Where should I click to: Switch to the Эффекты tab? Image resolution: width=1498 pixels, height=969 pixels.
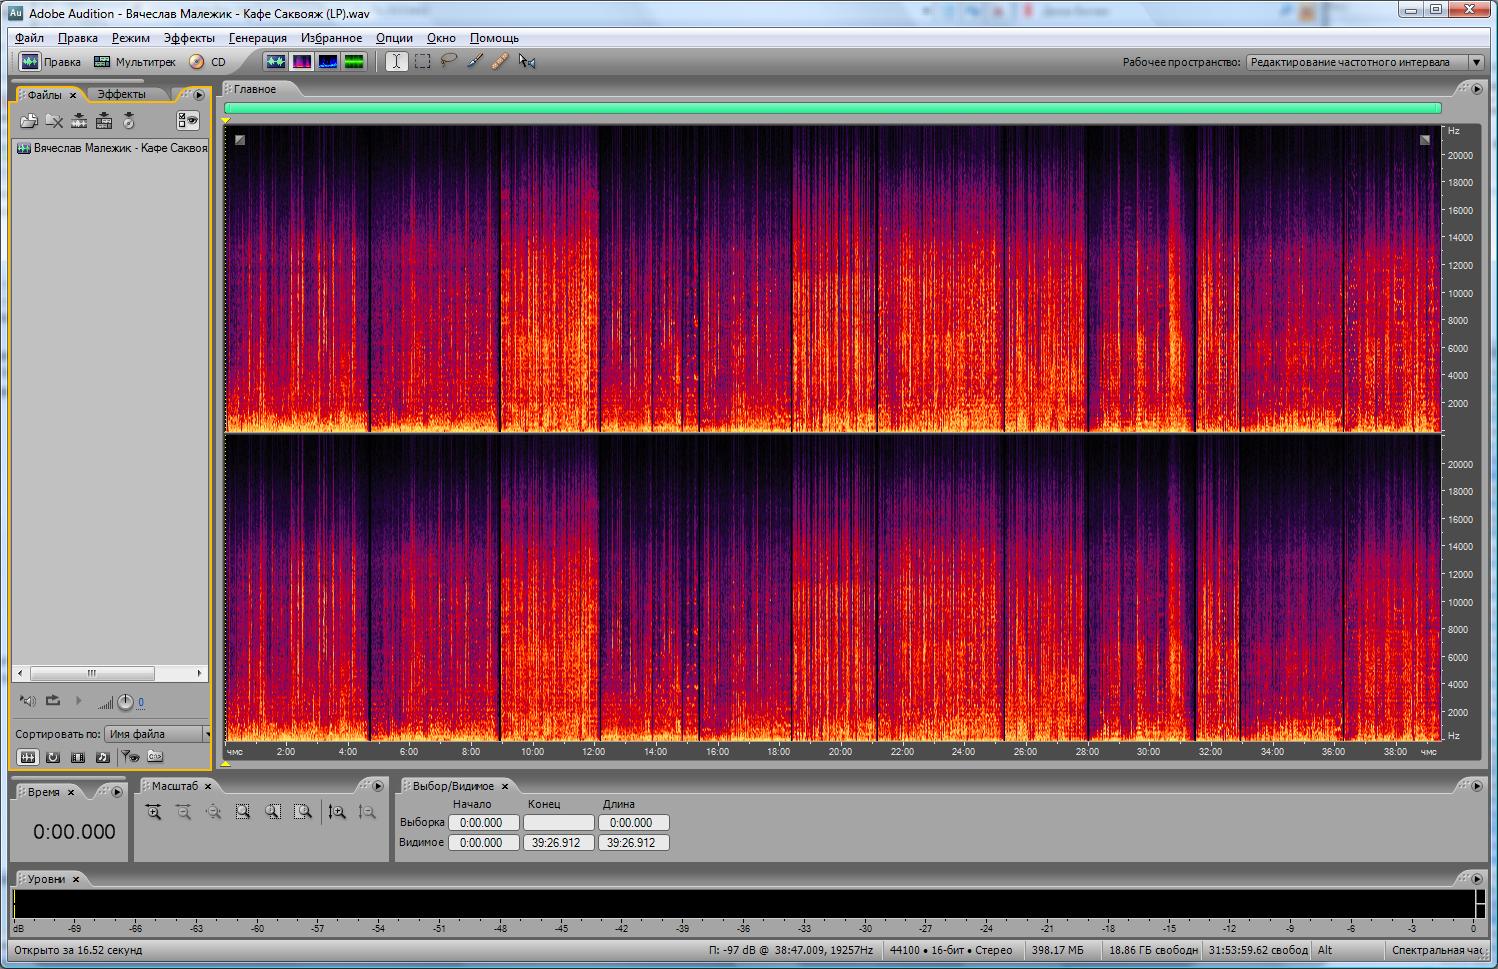(121, 94)
